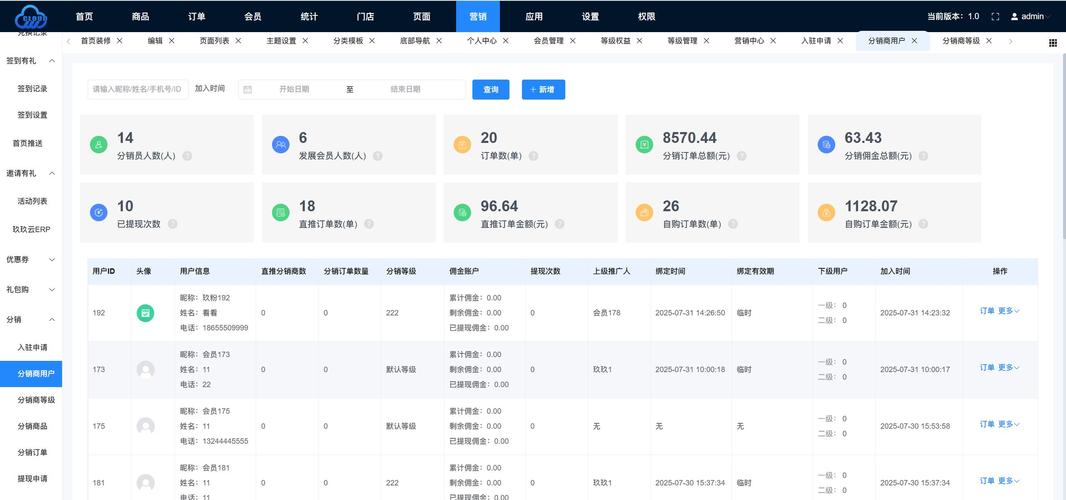Close the 营销中心 tab
This screenshot has height=500, width=1066.
[773, 41]
